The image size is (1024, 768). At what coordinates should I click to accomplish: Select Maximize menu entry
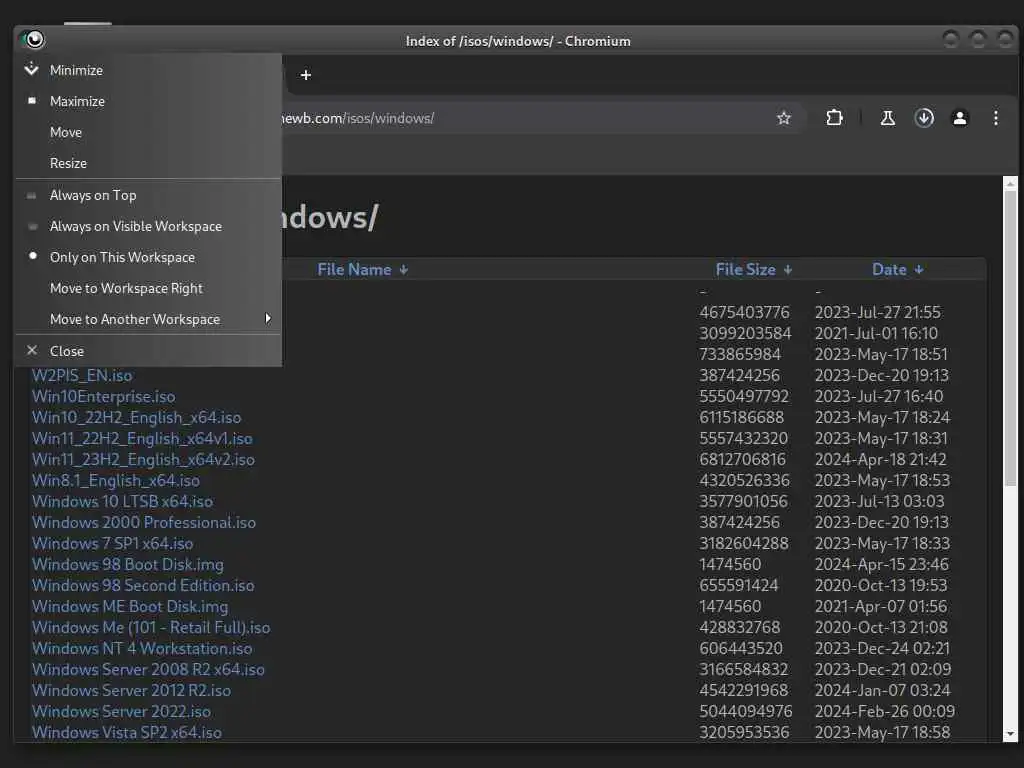coord(148,101)
